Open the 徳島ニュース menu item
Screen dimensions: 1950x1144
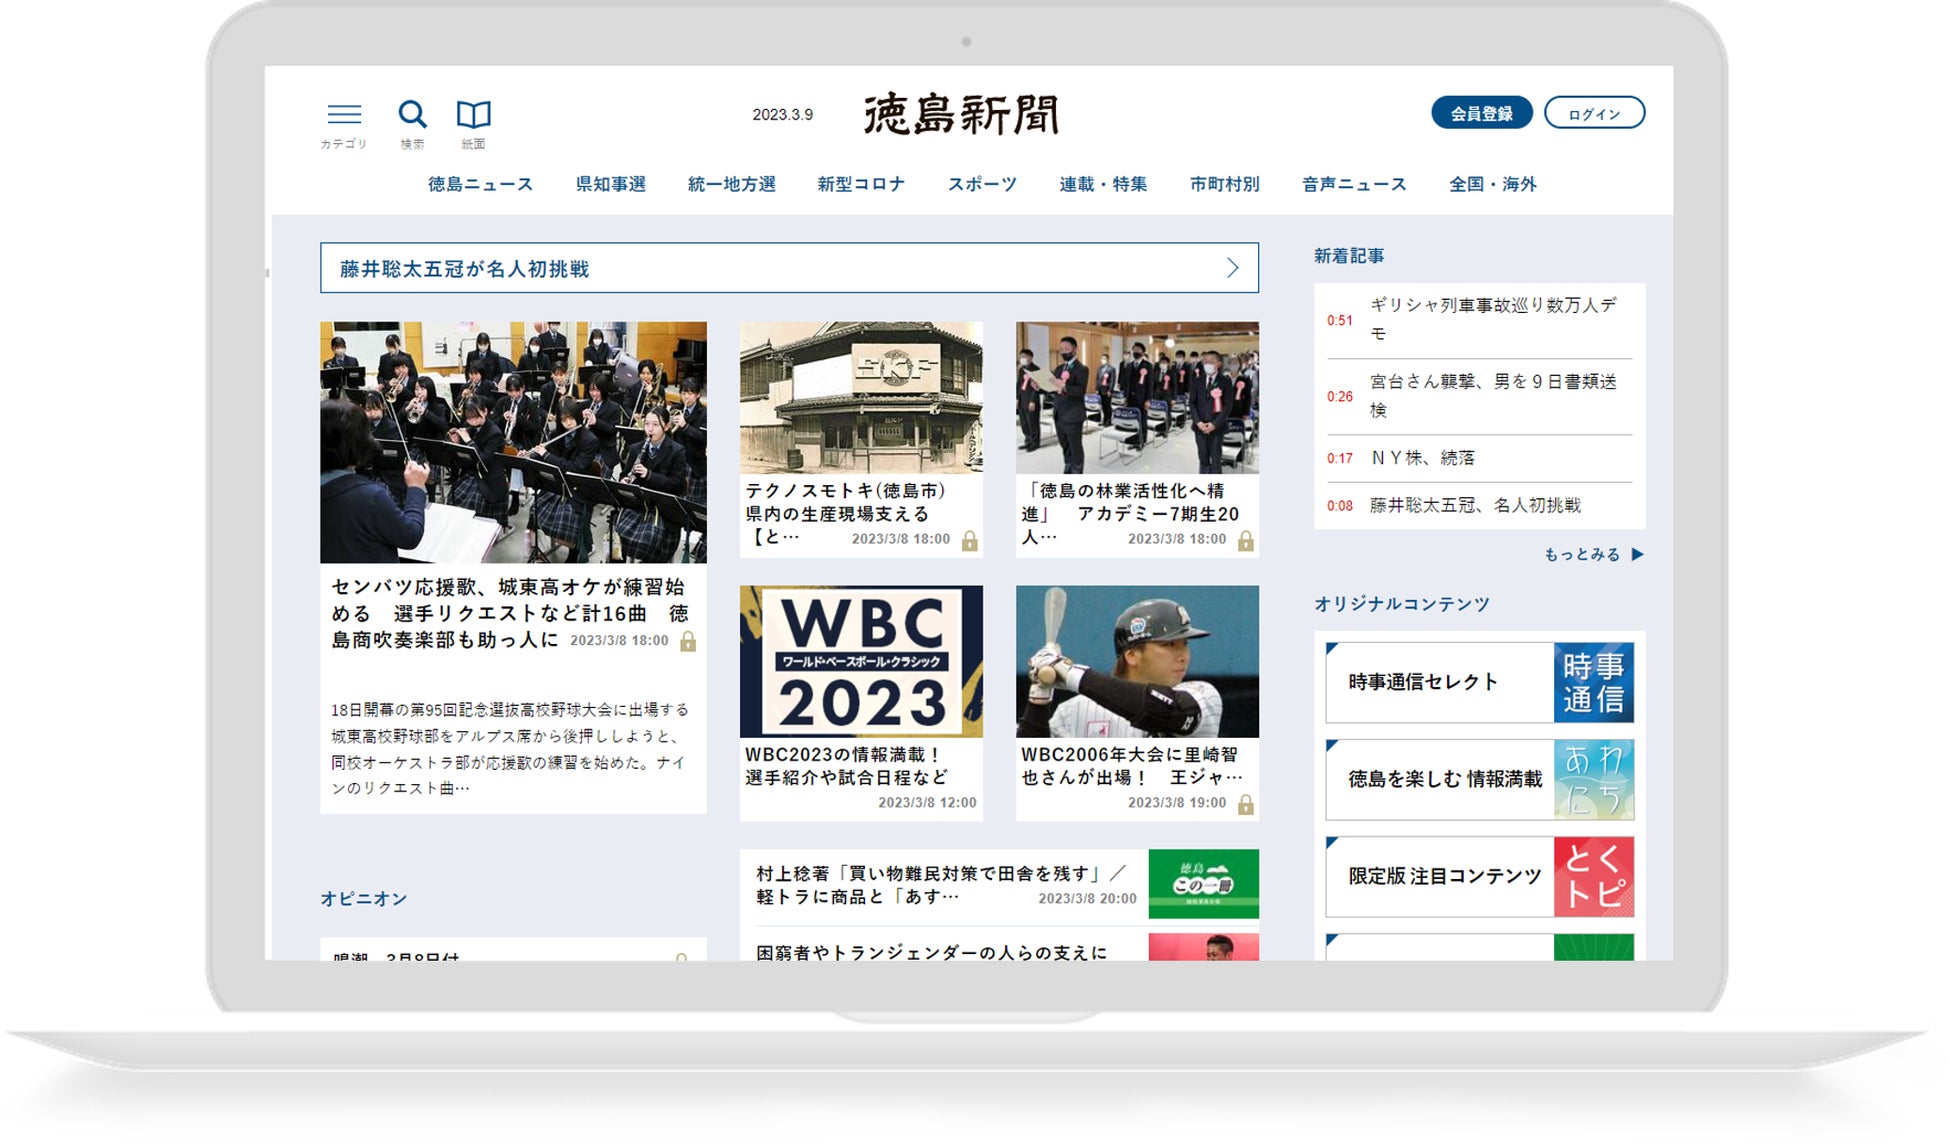coord(480,184)
